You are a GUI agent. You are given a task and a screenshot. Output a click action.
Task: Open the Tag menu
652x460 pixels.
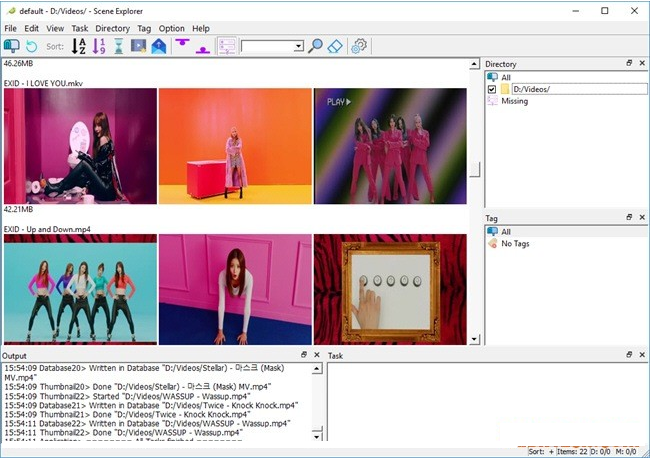144,28
